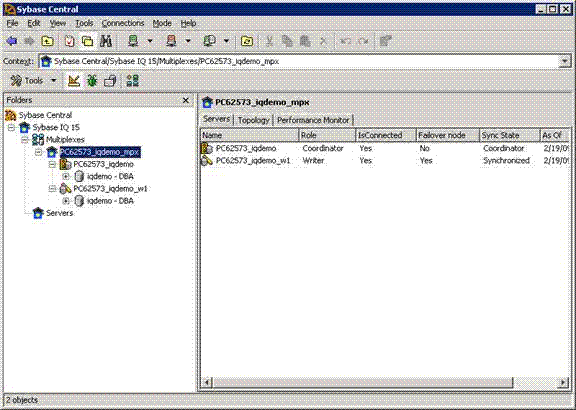Viewport: 576px width, 410px height.
Task: Expand iqdemo - DBA under PC62573_iqdemo
Action: tap(66, 176)
